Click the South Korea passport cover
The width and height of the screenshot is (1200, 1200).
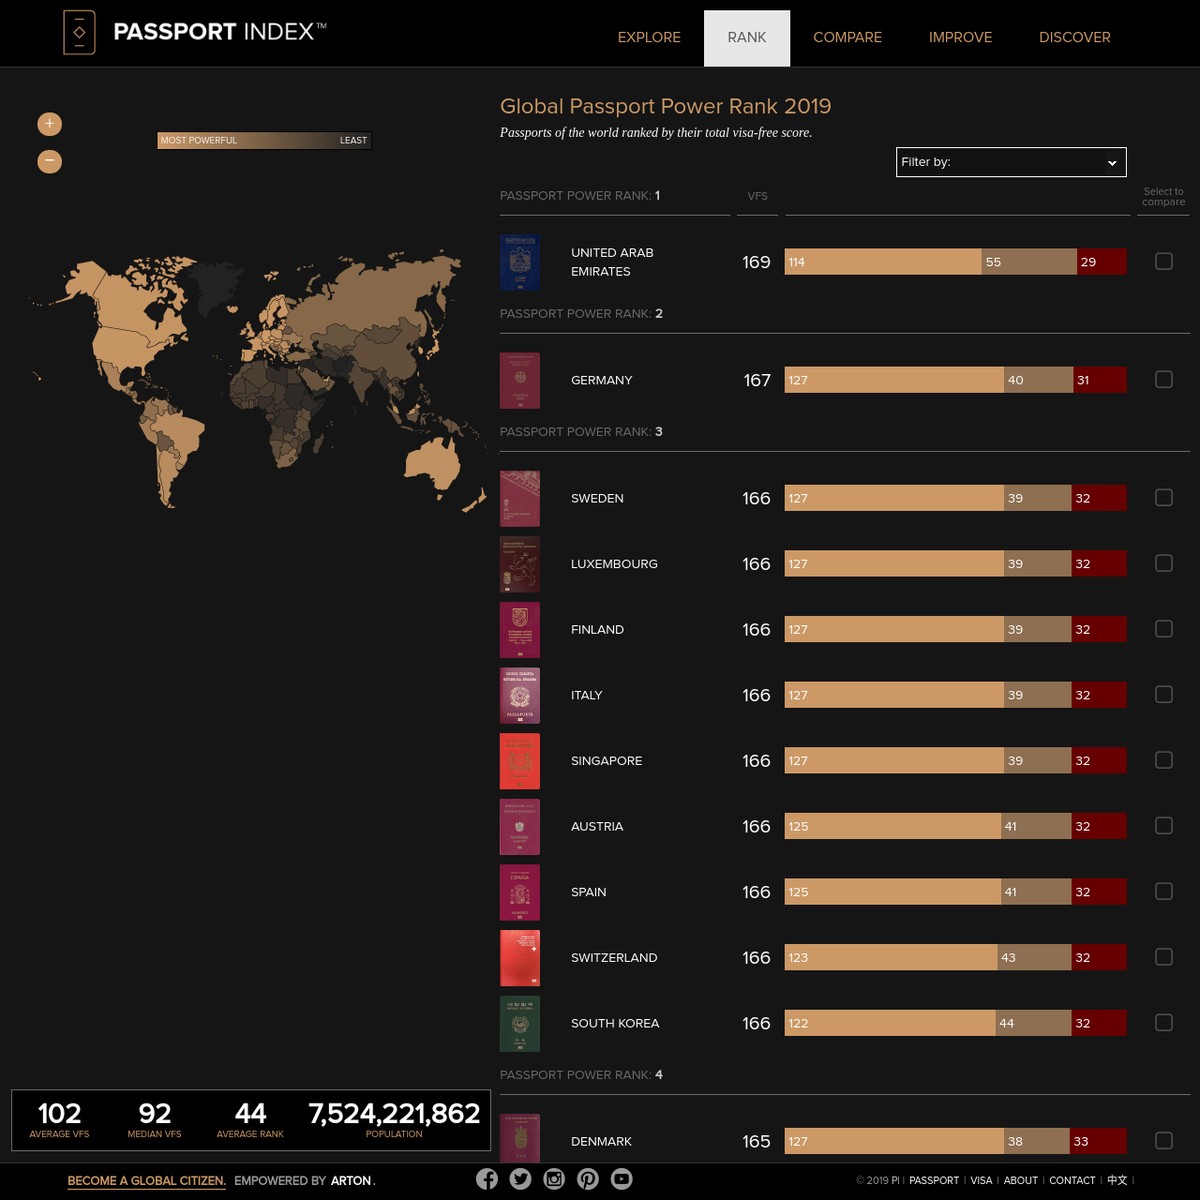[x=520, y=1023]
